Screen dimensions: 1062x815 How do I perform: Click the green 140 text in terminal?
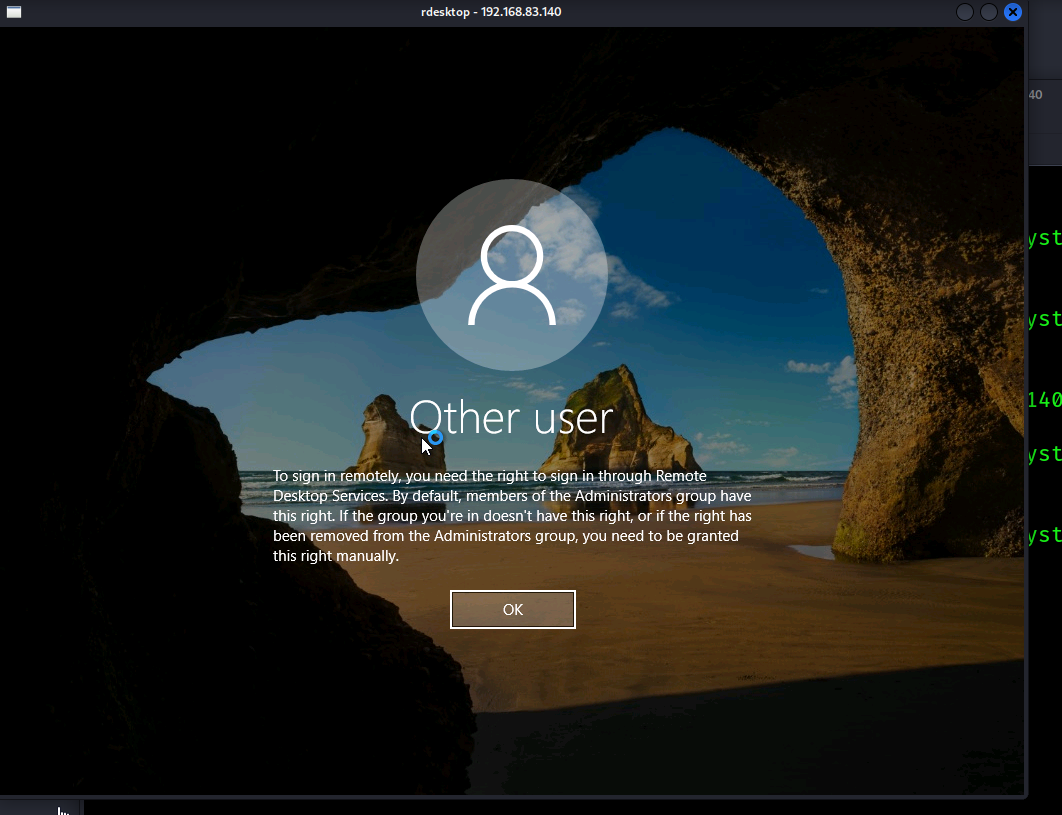(1044, 400)
